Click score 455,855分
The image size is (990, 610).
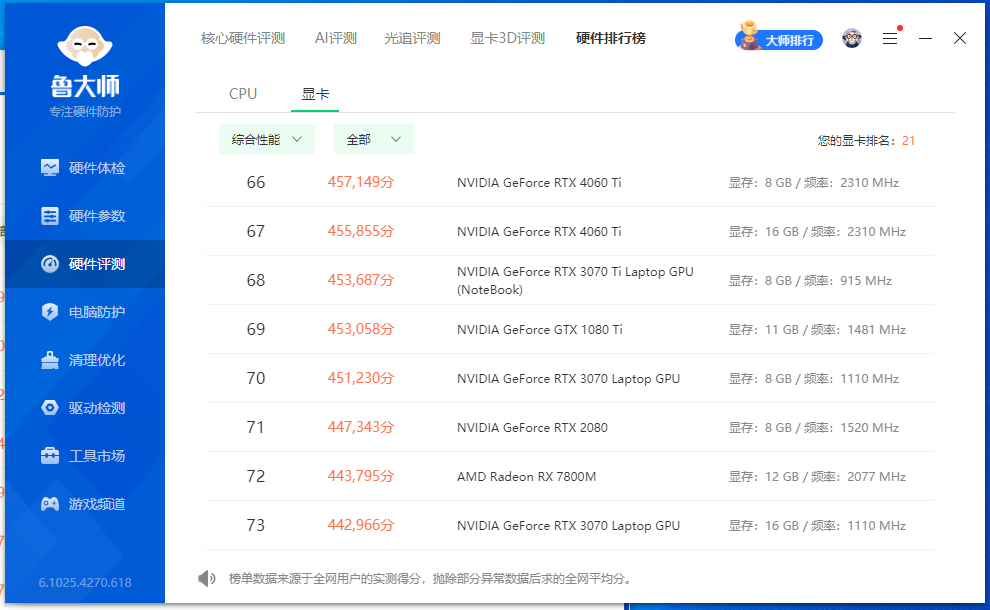point(361,232)
